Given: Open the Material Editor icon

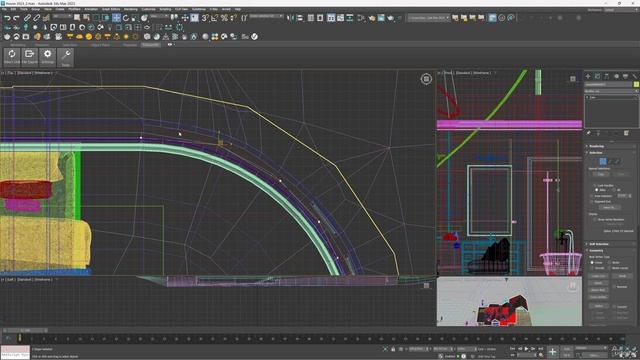Looking at the screenshot, I should pyautogui.click(x=361, y=18).
